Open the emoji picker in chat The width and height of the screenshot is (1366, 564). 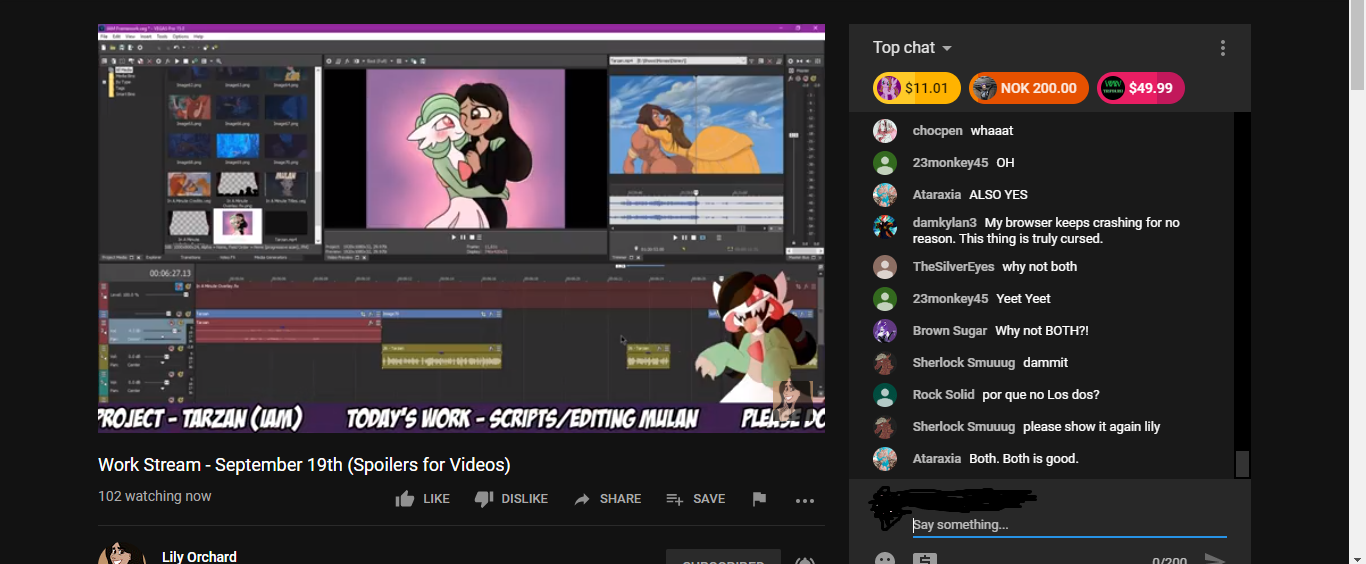point(885,559)
